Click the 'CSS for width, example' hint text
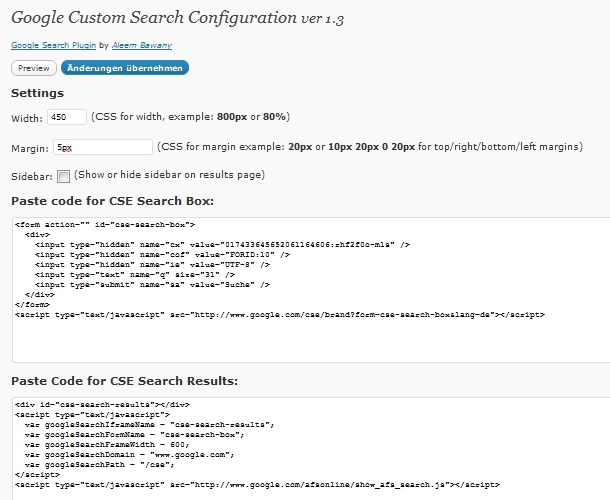This screenshot has height=500, width=610. tap(191, 117)
